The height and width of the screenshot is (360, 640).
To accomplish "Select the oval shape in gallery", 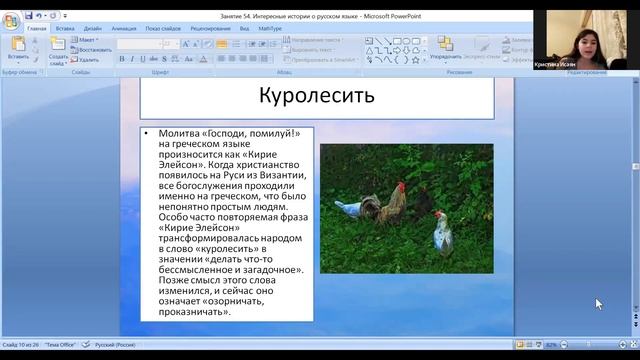I will (407, 41).
